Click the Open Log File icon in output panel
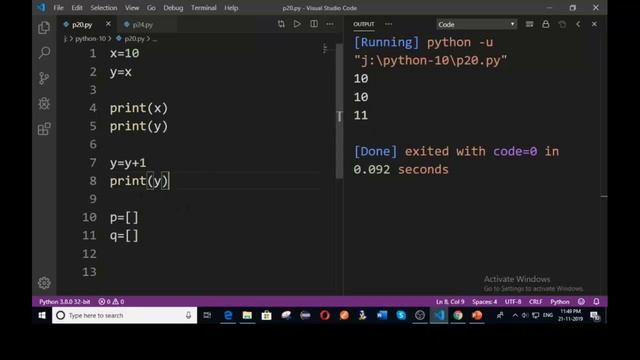Screen dimensions: 640x360 (562, 24)
